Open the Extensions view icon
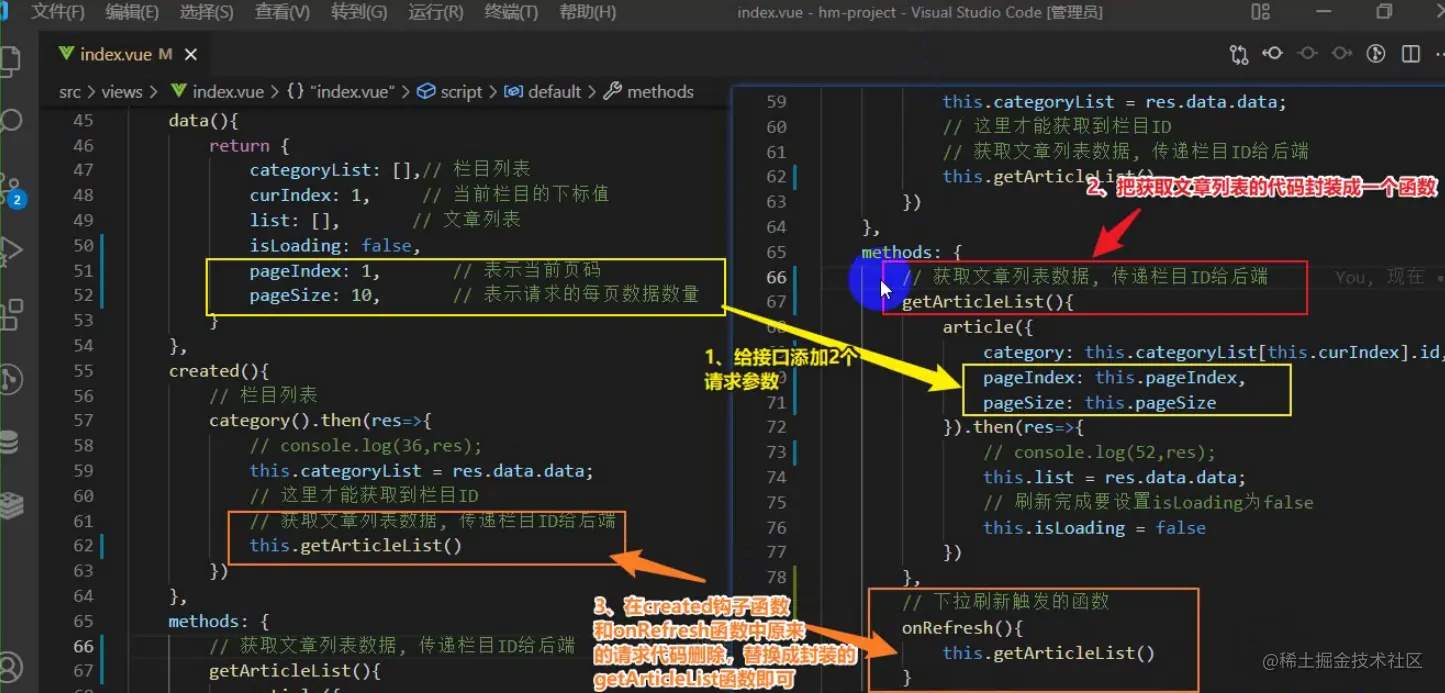 point(10,315)
